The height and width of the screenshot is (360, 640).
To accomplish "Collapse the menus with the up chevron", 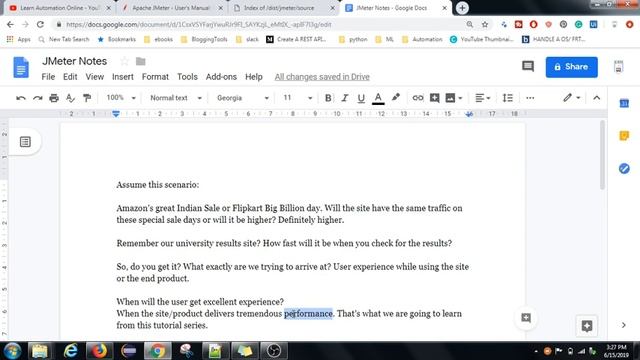I will tap(596, 98).
